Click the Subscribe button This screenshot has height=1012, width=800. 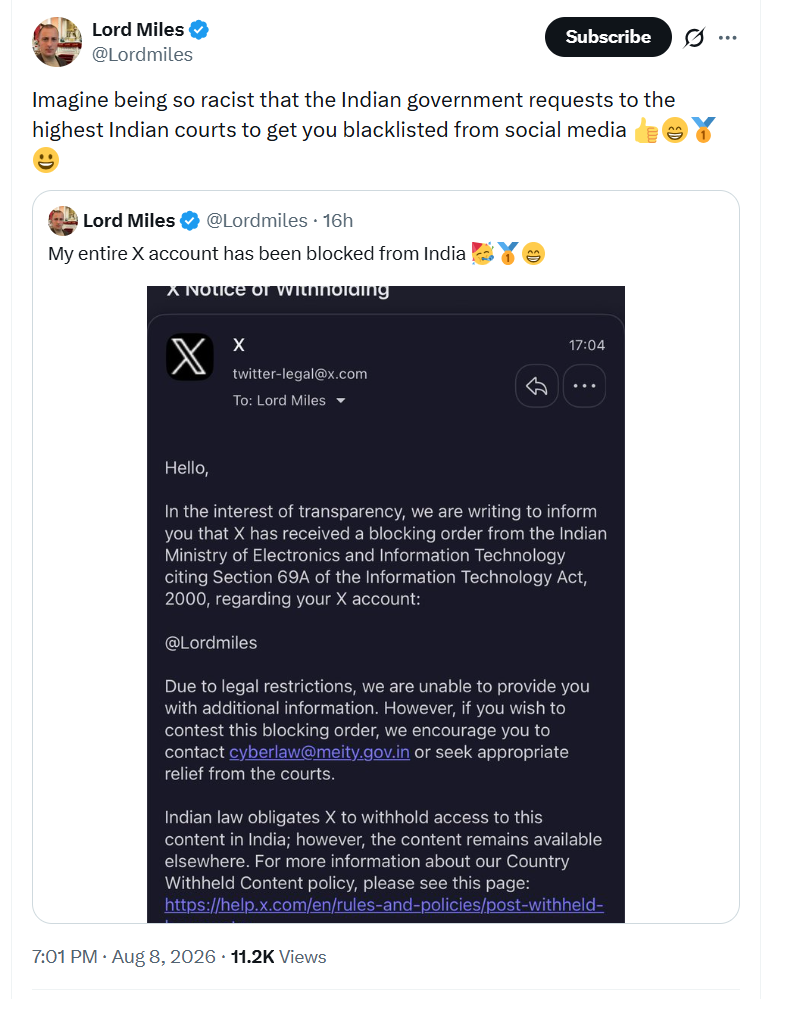(608, 37)
